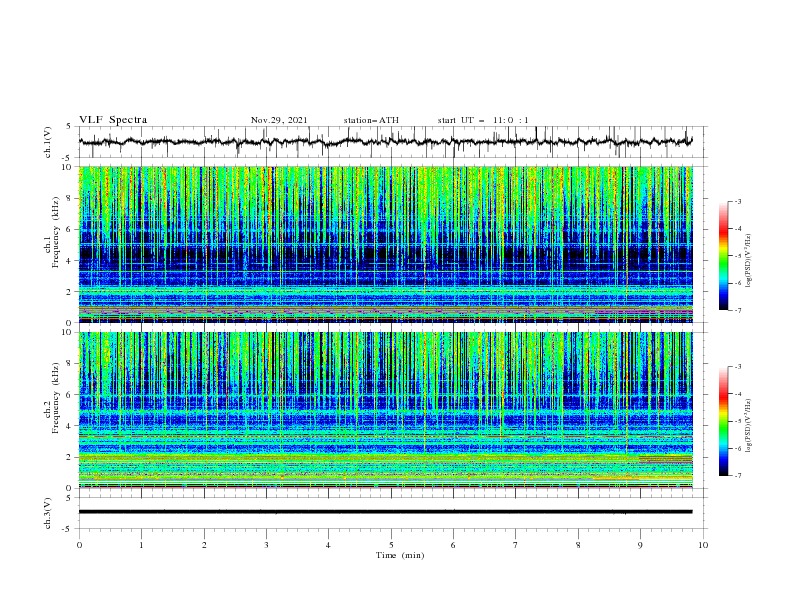Screen dimensions: 792x612
Task: Click time axis tick label "8"
Action: coord(578,545)
